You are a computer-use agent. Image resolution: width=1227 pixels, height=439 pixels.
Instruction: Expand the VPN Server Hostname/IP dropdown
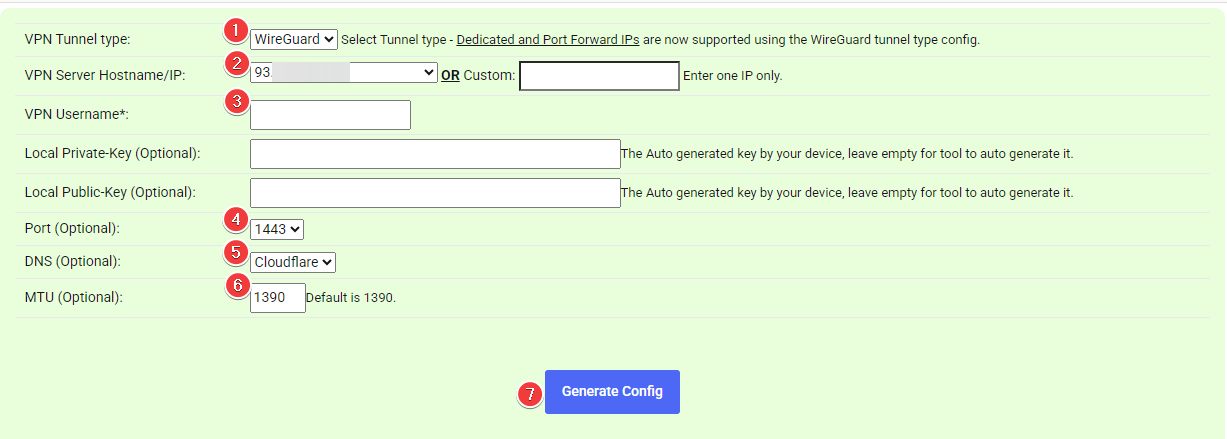point(343,73)
